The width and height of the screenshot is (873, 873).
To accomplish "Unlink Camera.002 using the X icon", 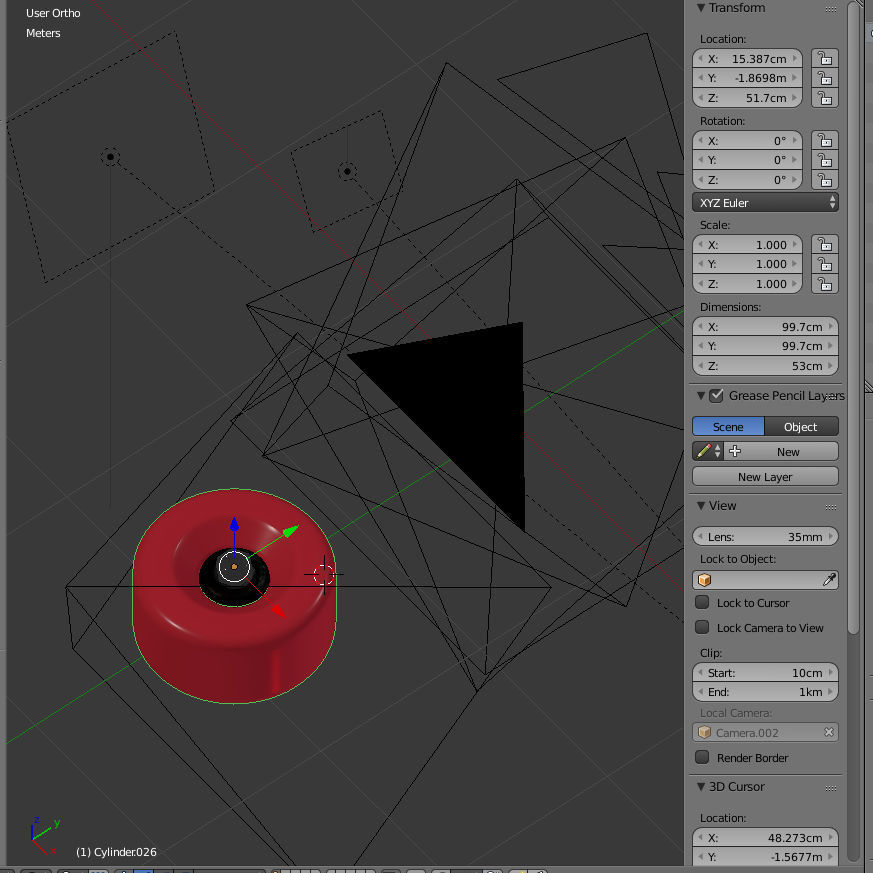I will 830,731.
